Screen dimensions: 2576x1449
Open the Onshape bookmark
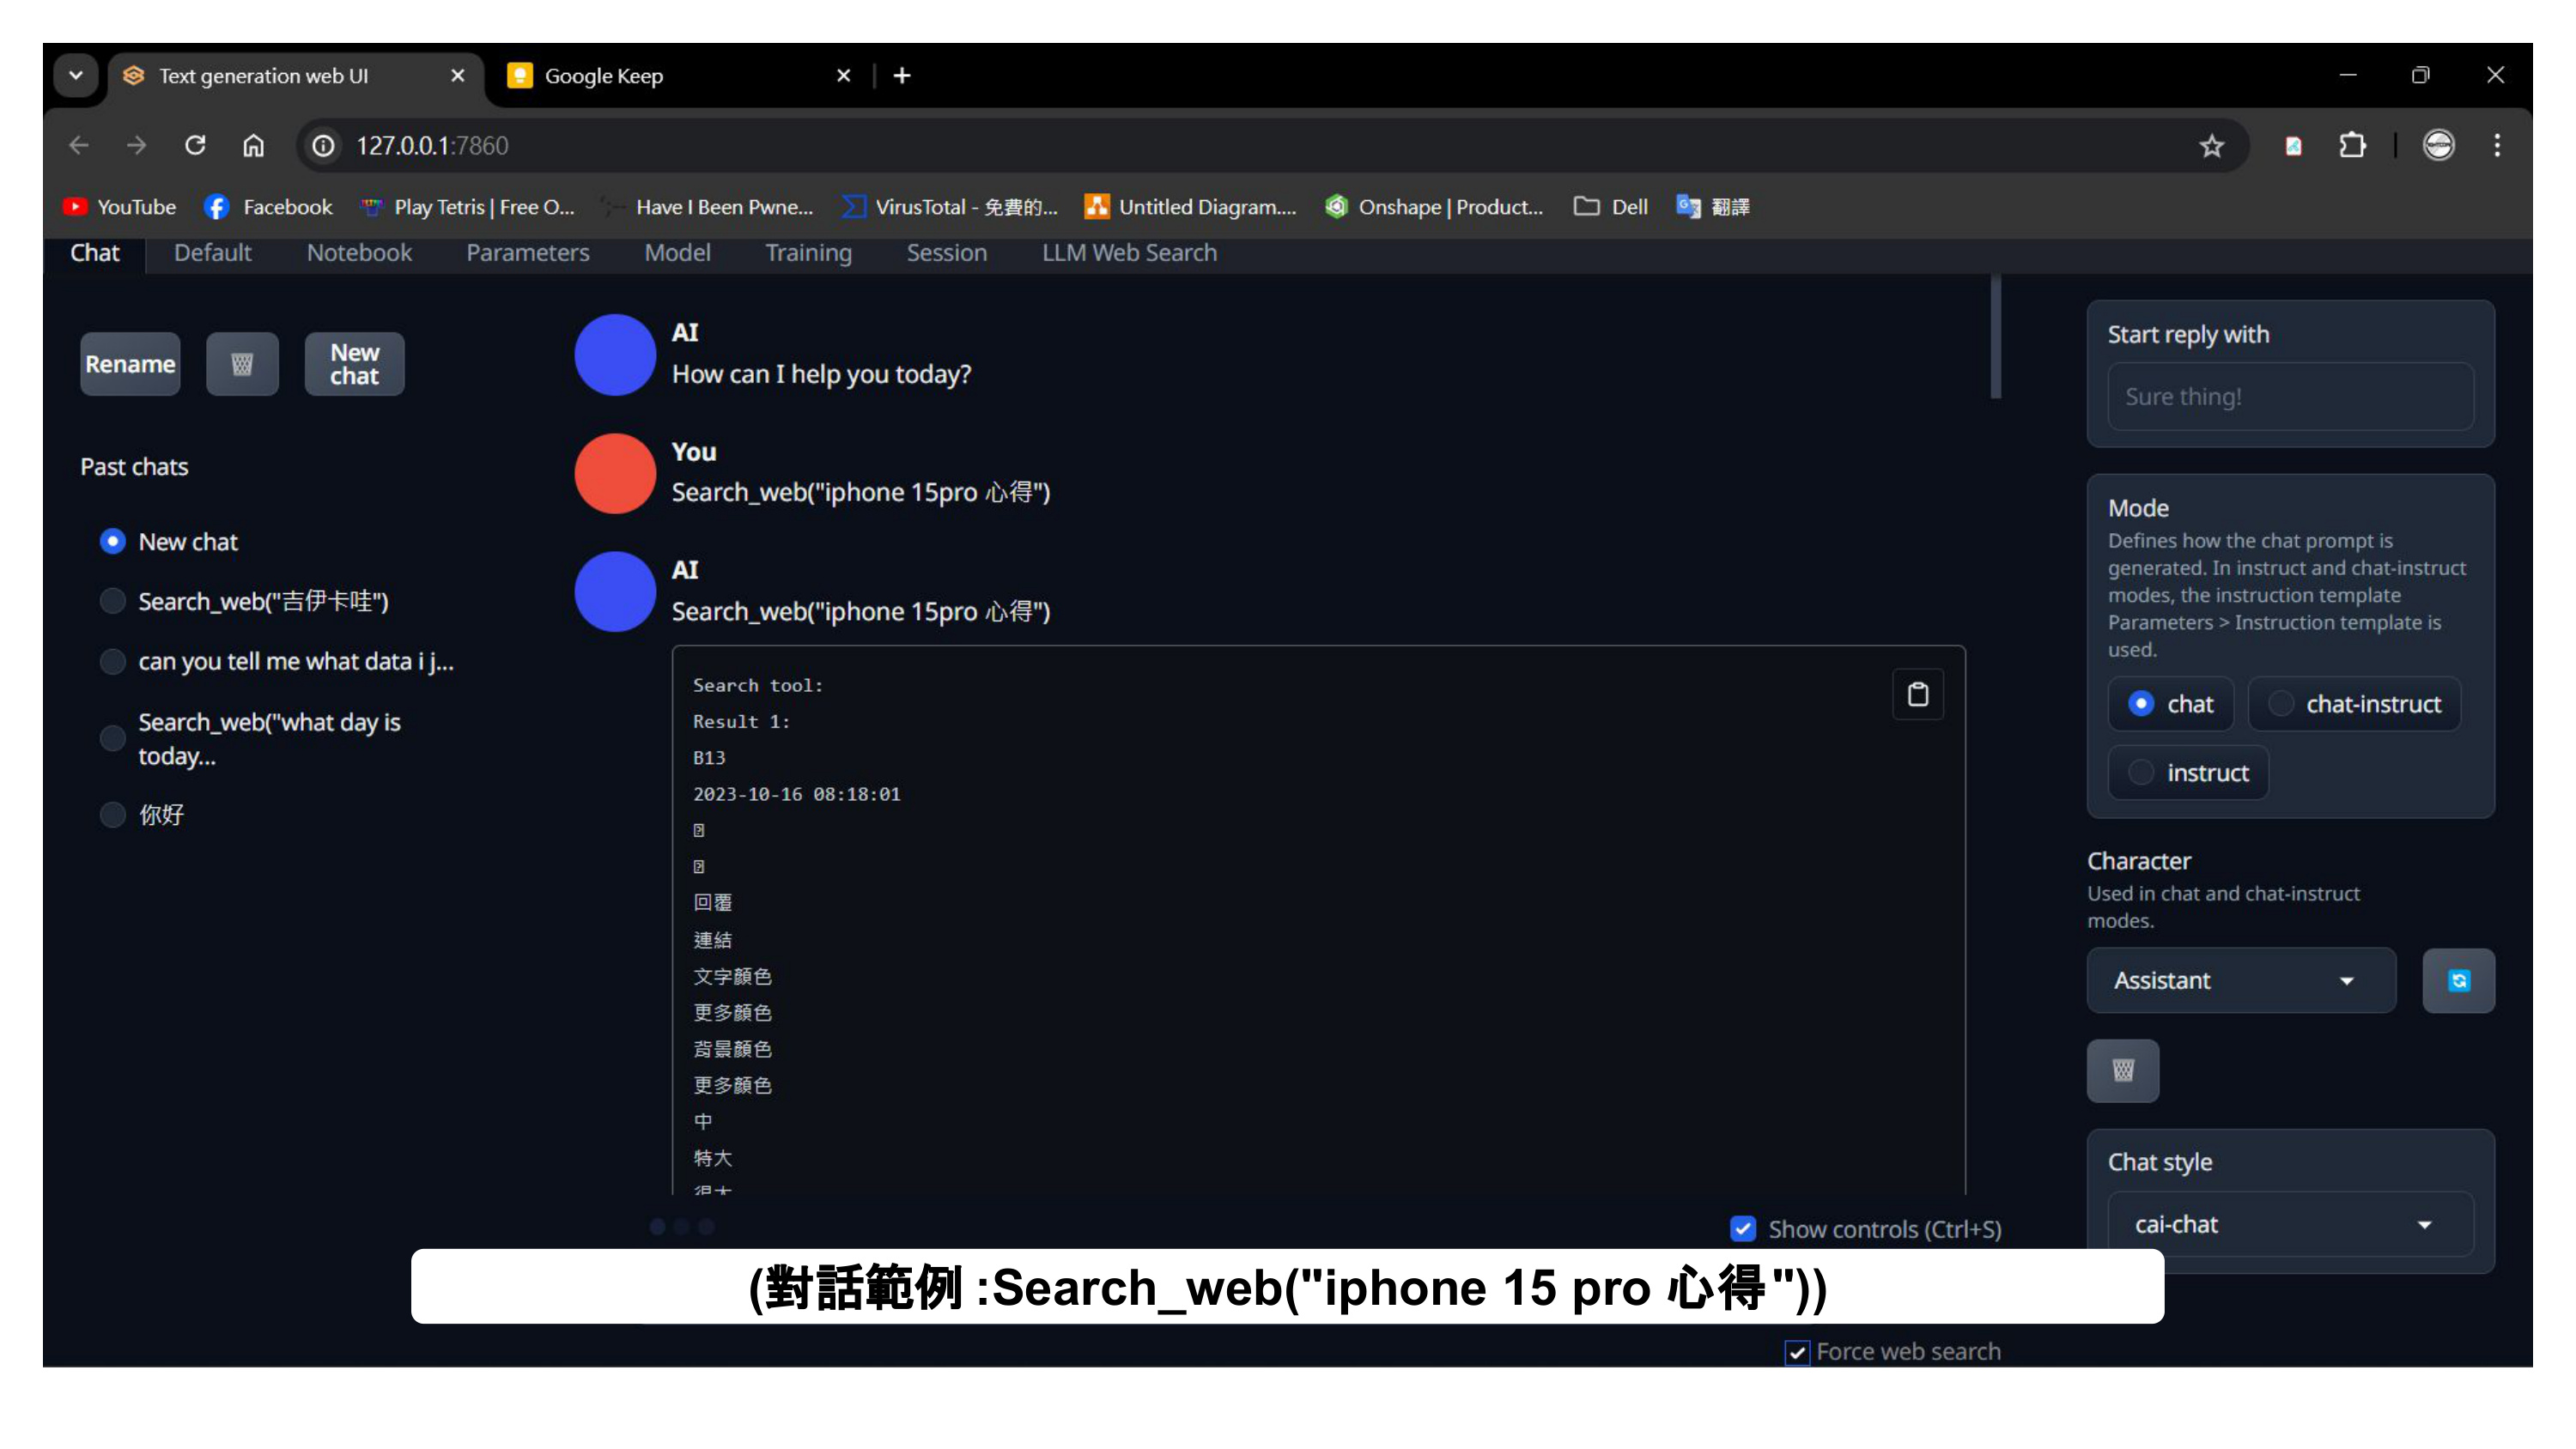point(1434,207)
